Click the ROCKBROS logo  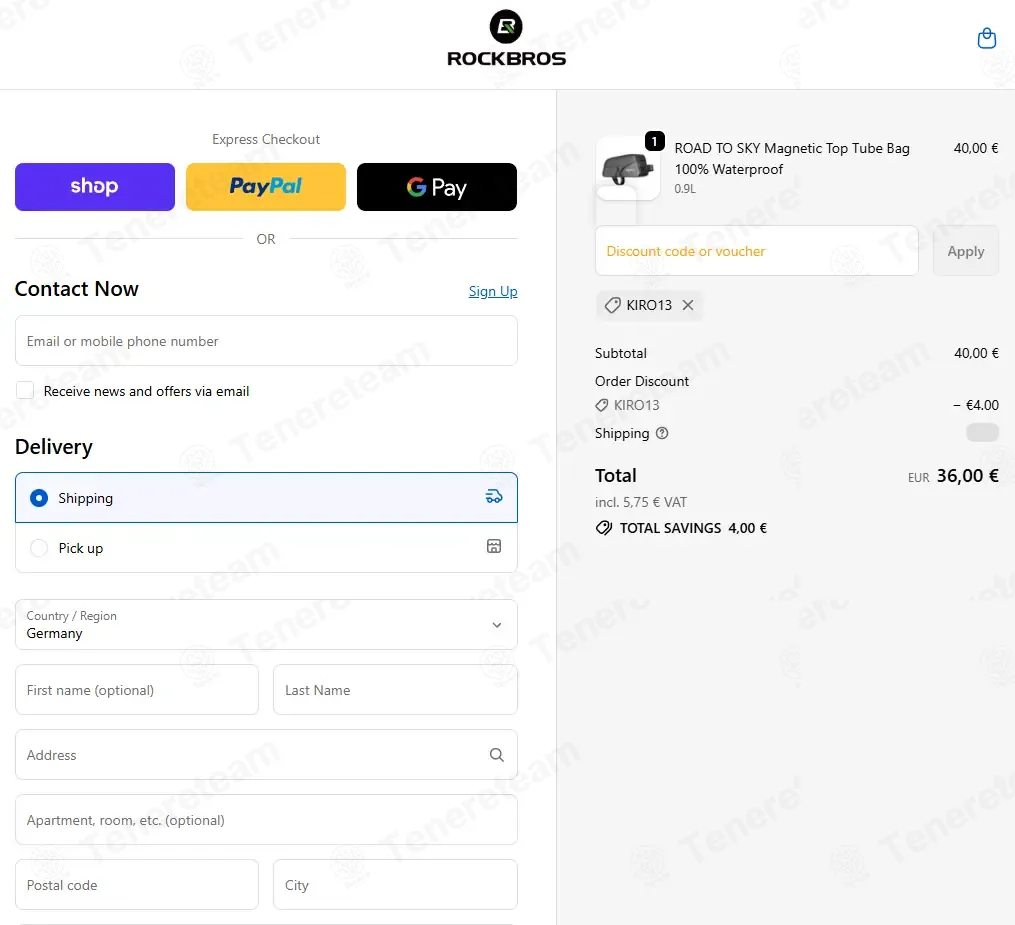point(506,38)
